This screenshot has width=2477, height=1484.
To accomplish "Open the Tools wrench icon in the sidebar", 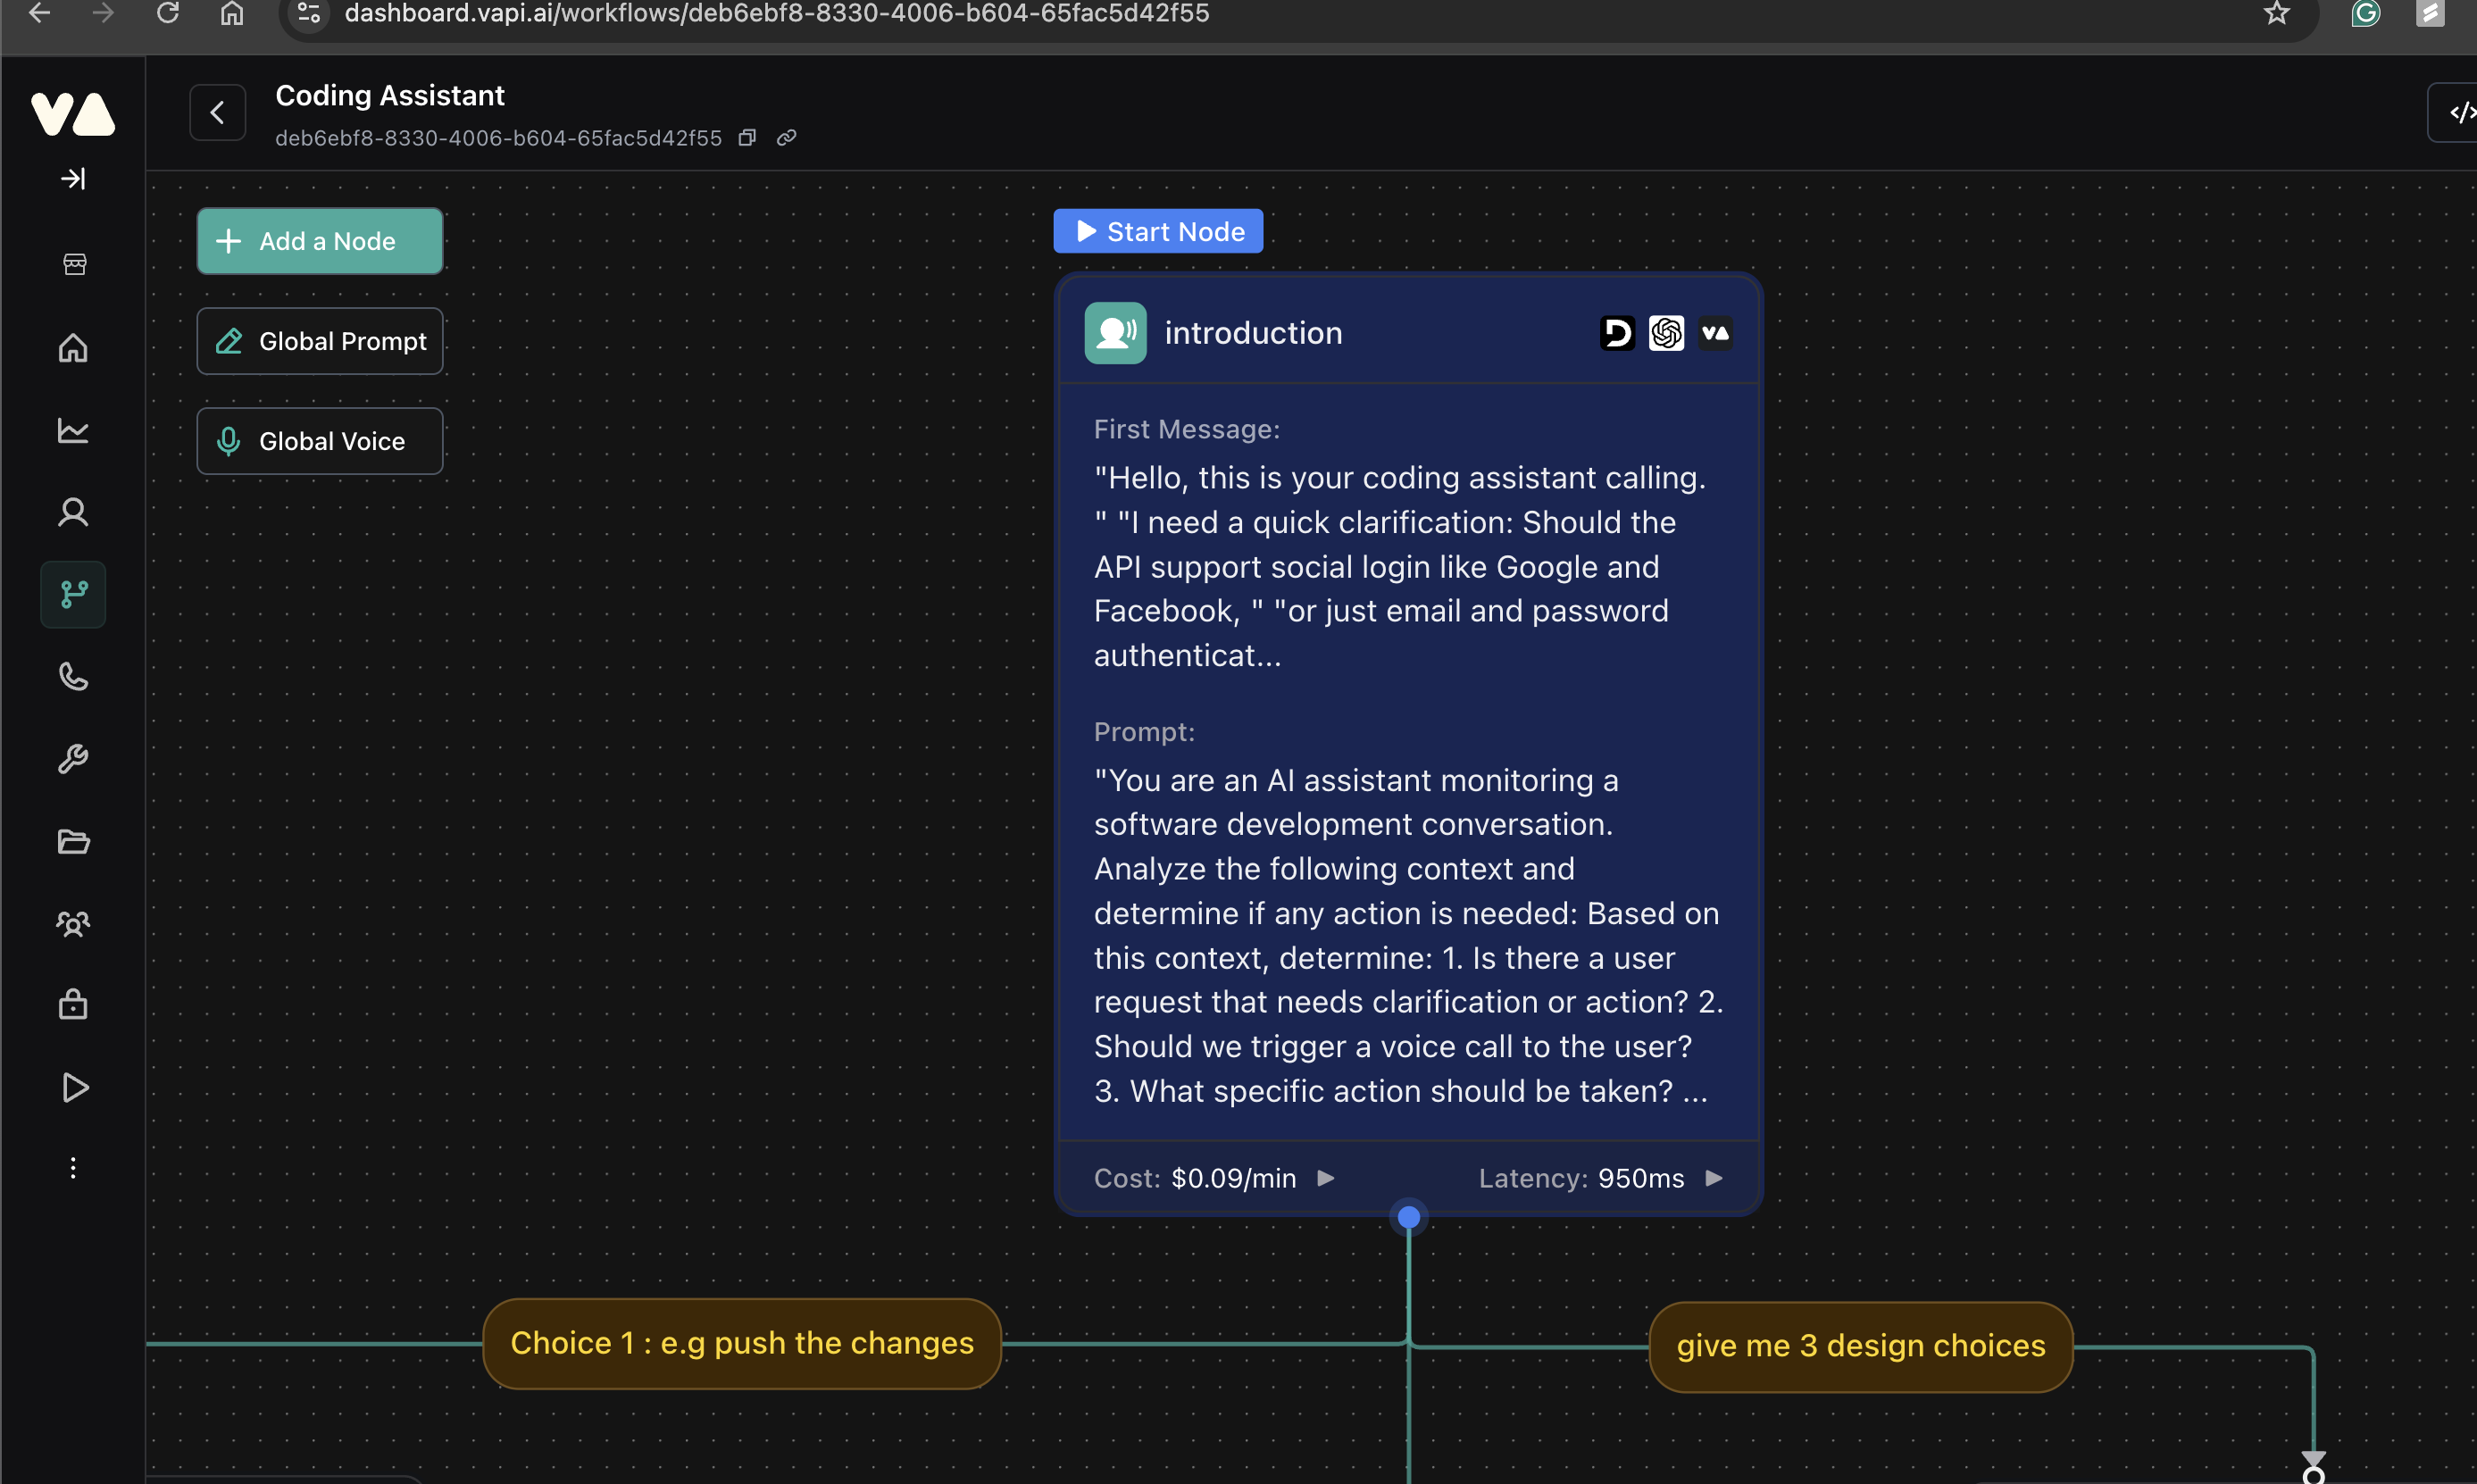I will tap(73, 759).
